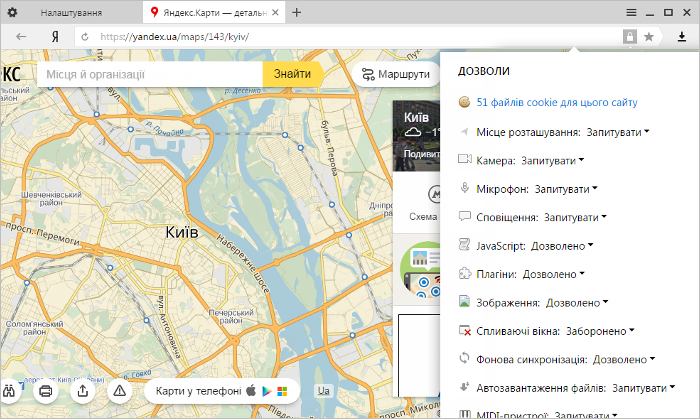Click the Windows Store icon
700x419 pixels.
(282, 391)
